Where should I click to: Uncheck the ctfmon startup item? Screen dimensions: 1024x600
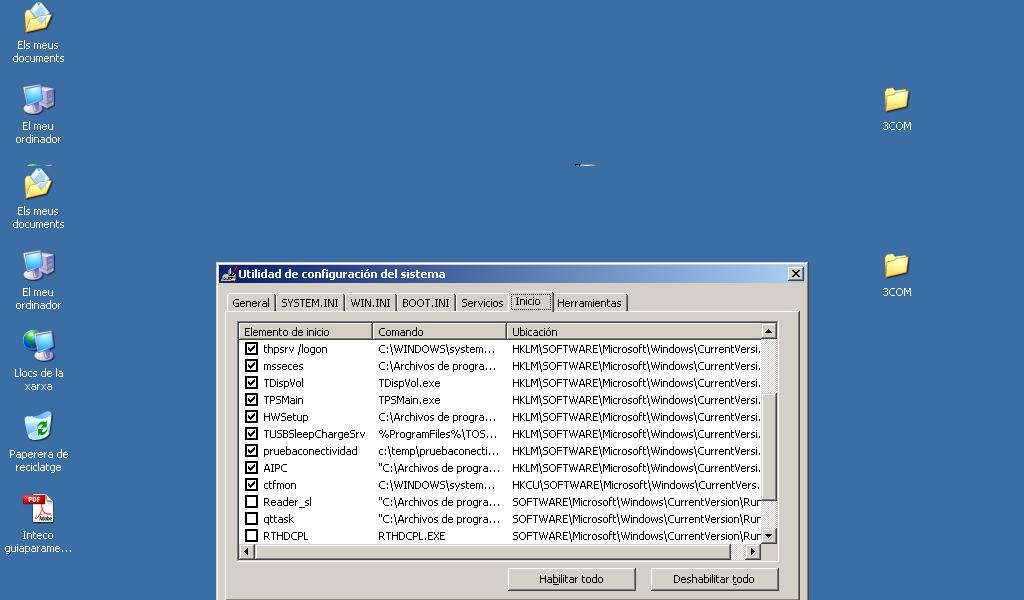tap(251, 485)
